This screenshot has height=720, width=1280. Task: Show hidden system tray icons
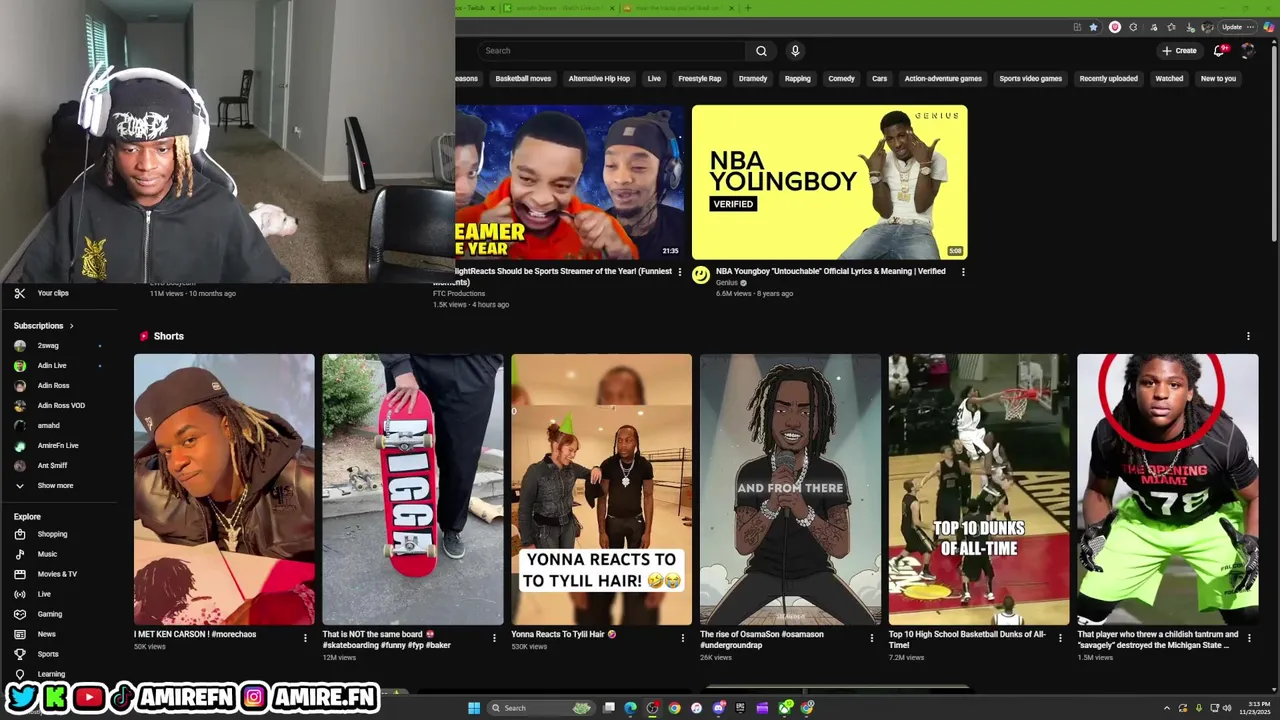tap(1167, 708)
